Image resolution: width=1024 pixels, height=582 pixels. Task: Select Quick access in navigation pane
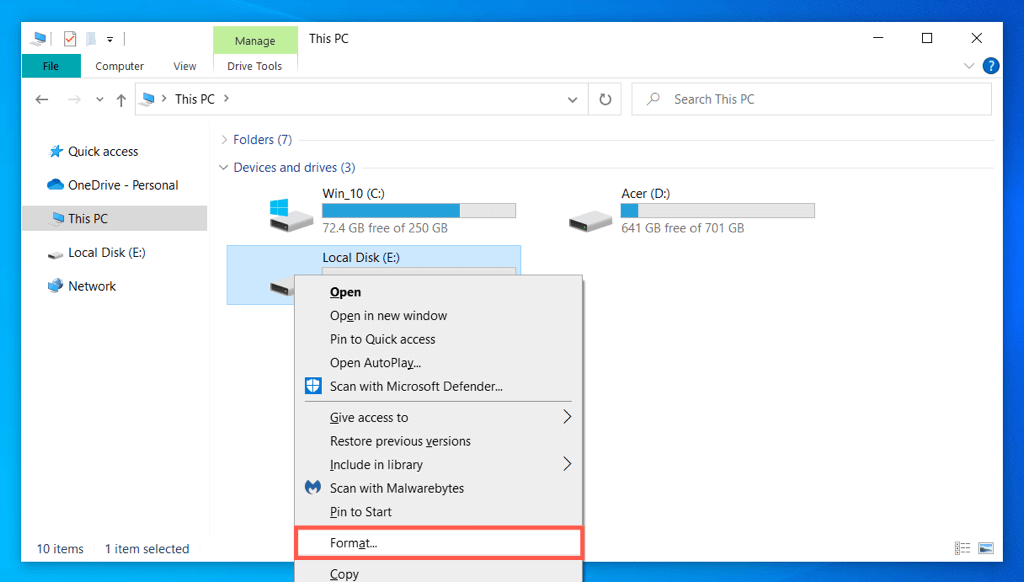(x=103, y=151)
